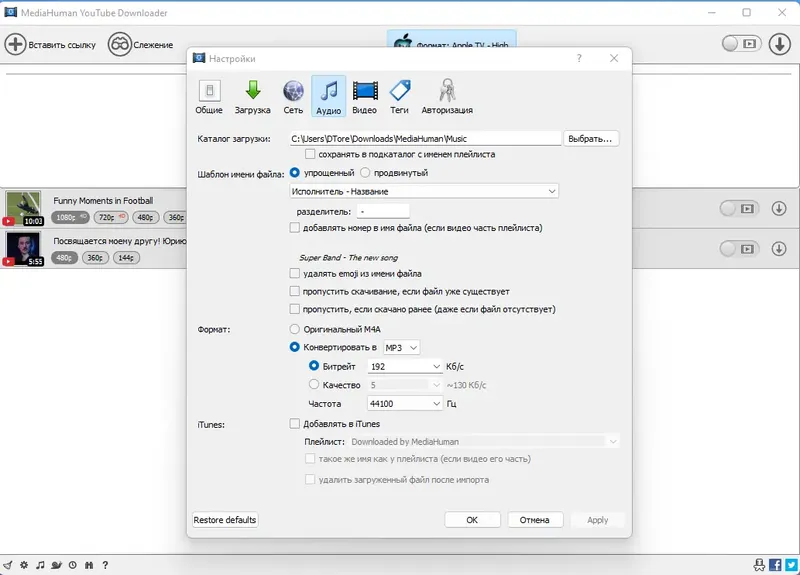Switch to the Видео tab
800x575 pixels.
coord(365,96)
